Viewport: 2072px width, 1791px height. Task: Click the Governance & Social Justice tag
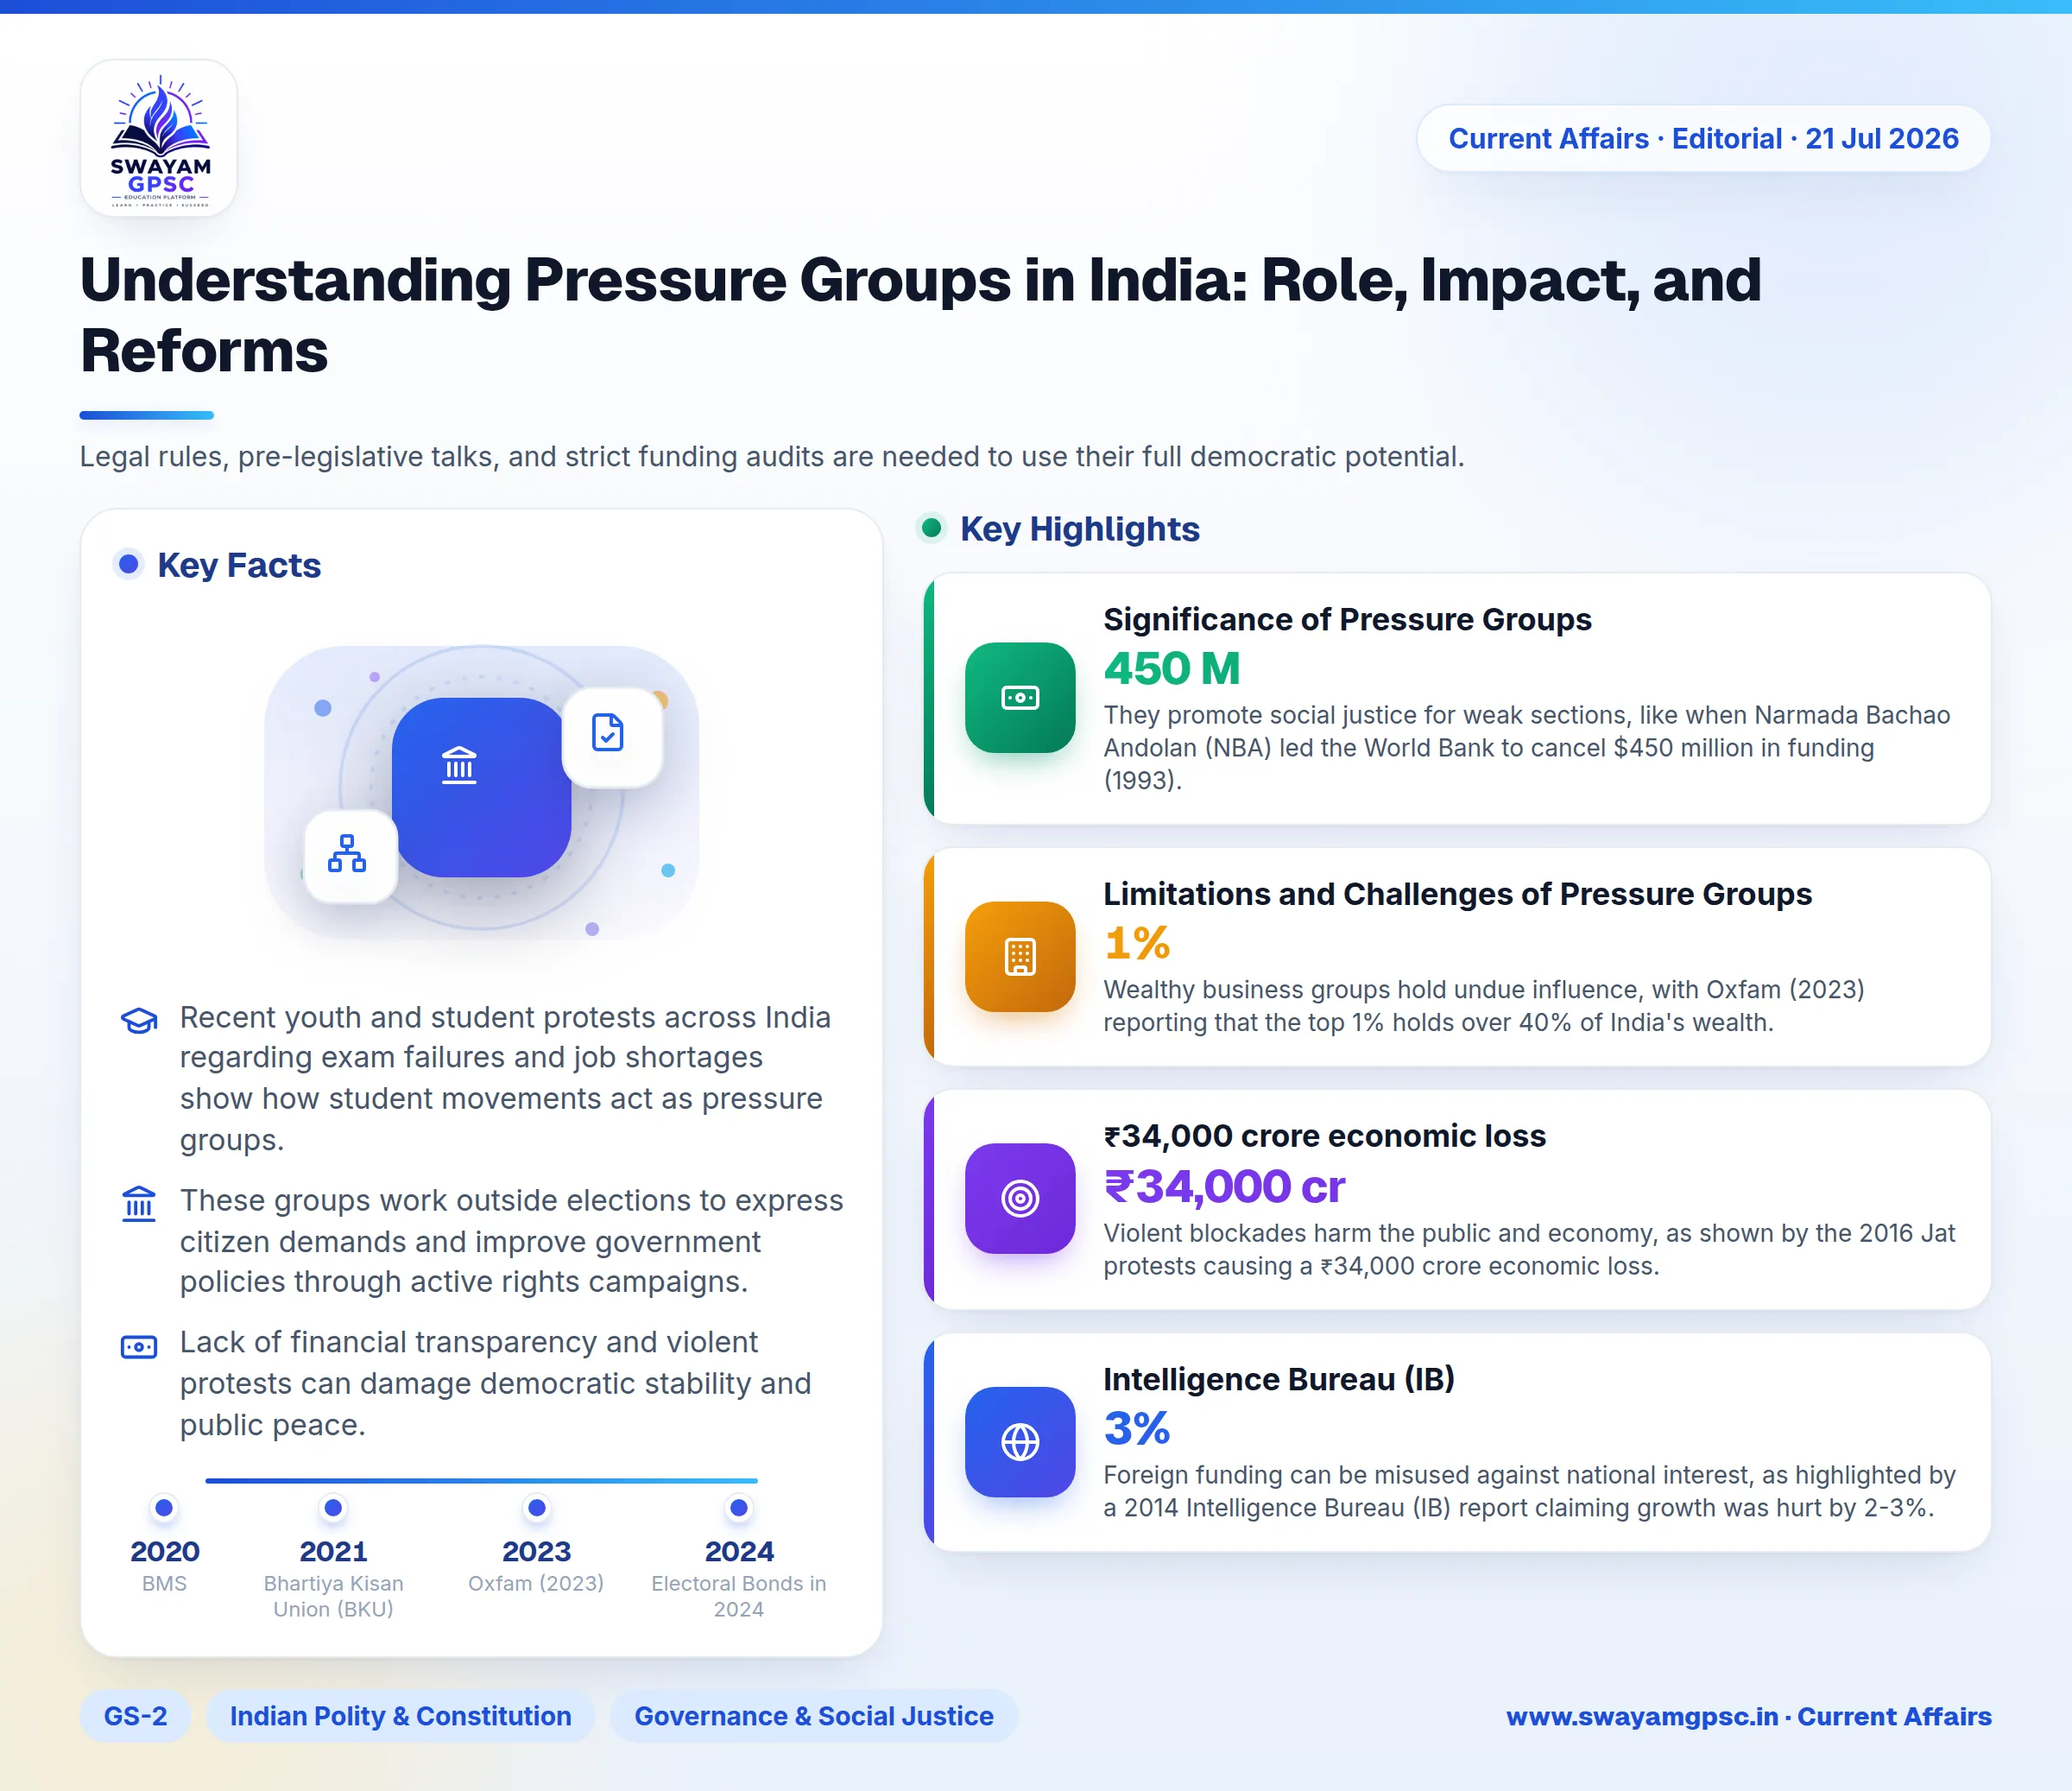(x=814, y=1716)
